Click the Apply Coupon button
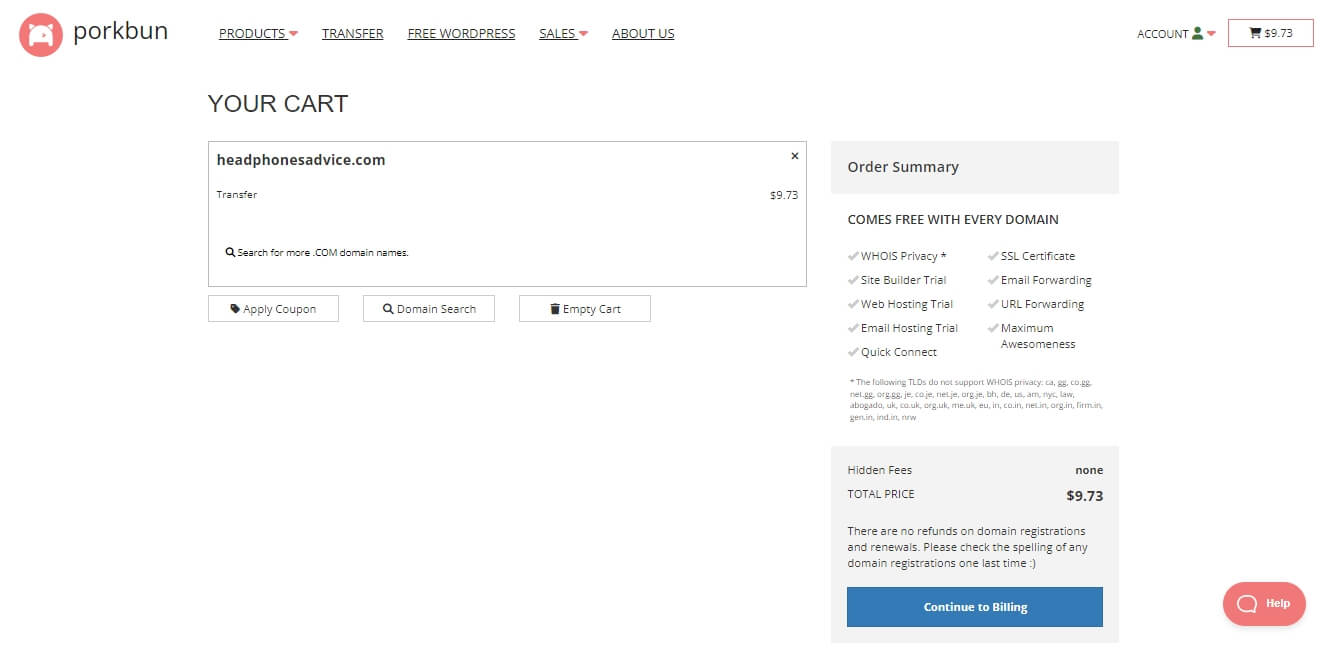This screenshot has width=1329, height=655. (x=273, y=309)
